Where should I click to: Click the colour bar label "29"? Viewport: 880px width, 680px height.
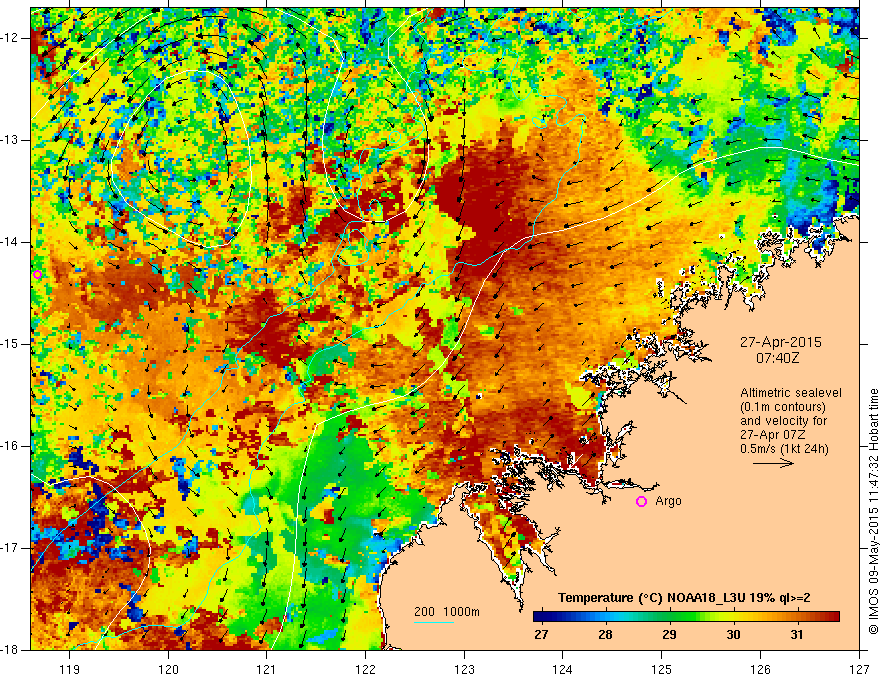(669, 635)
